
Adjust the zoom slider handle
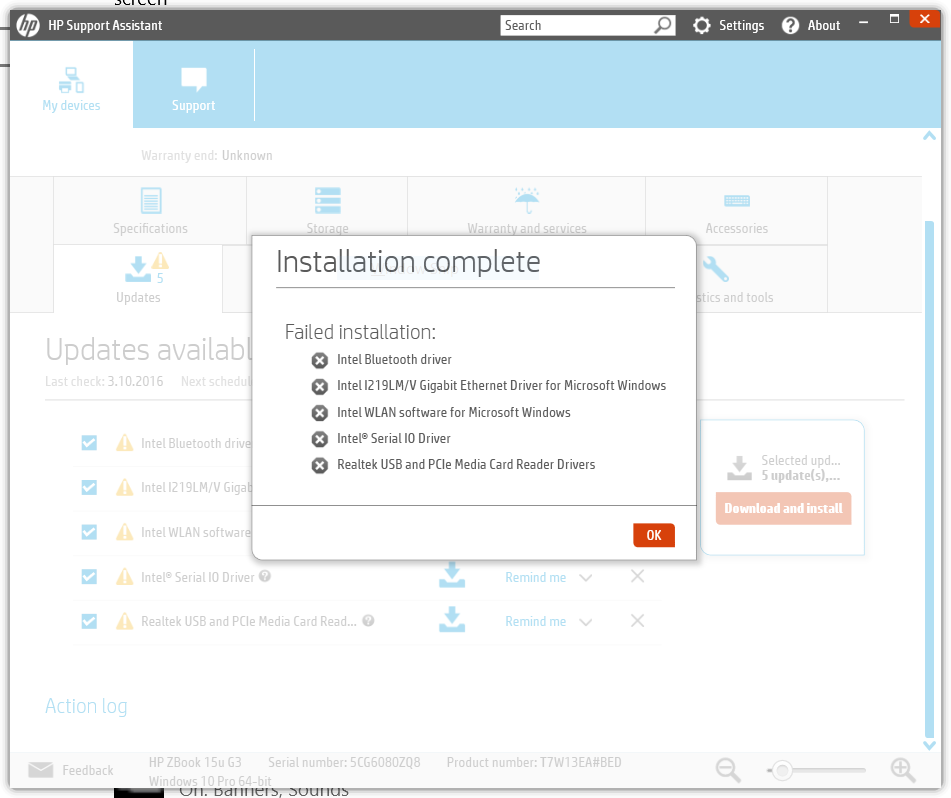pos(782,771)
